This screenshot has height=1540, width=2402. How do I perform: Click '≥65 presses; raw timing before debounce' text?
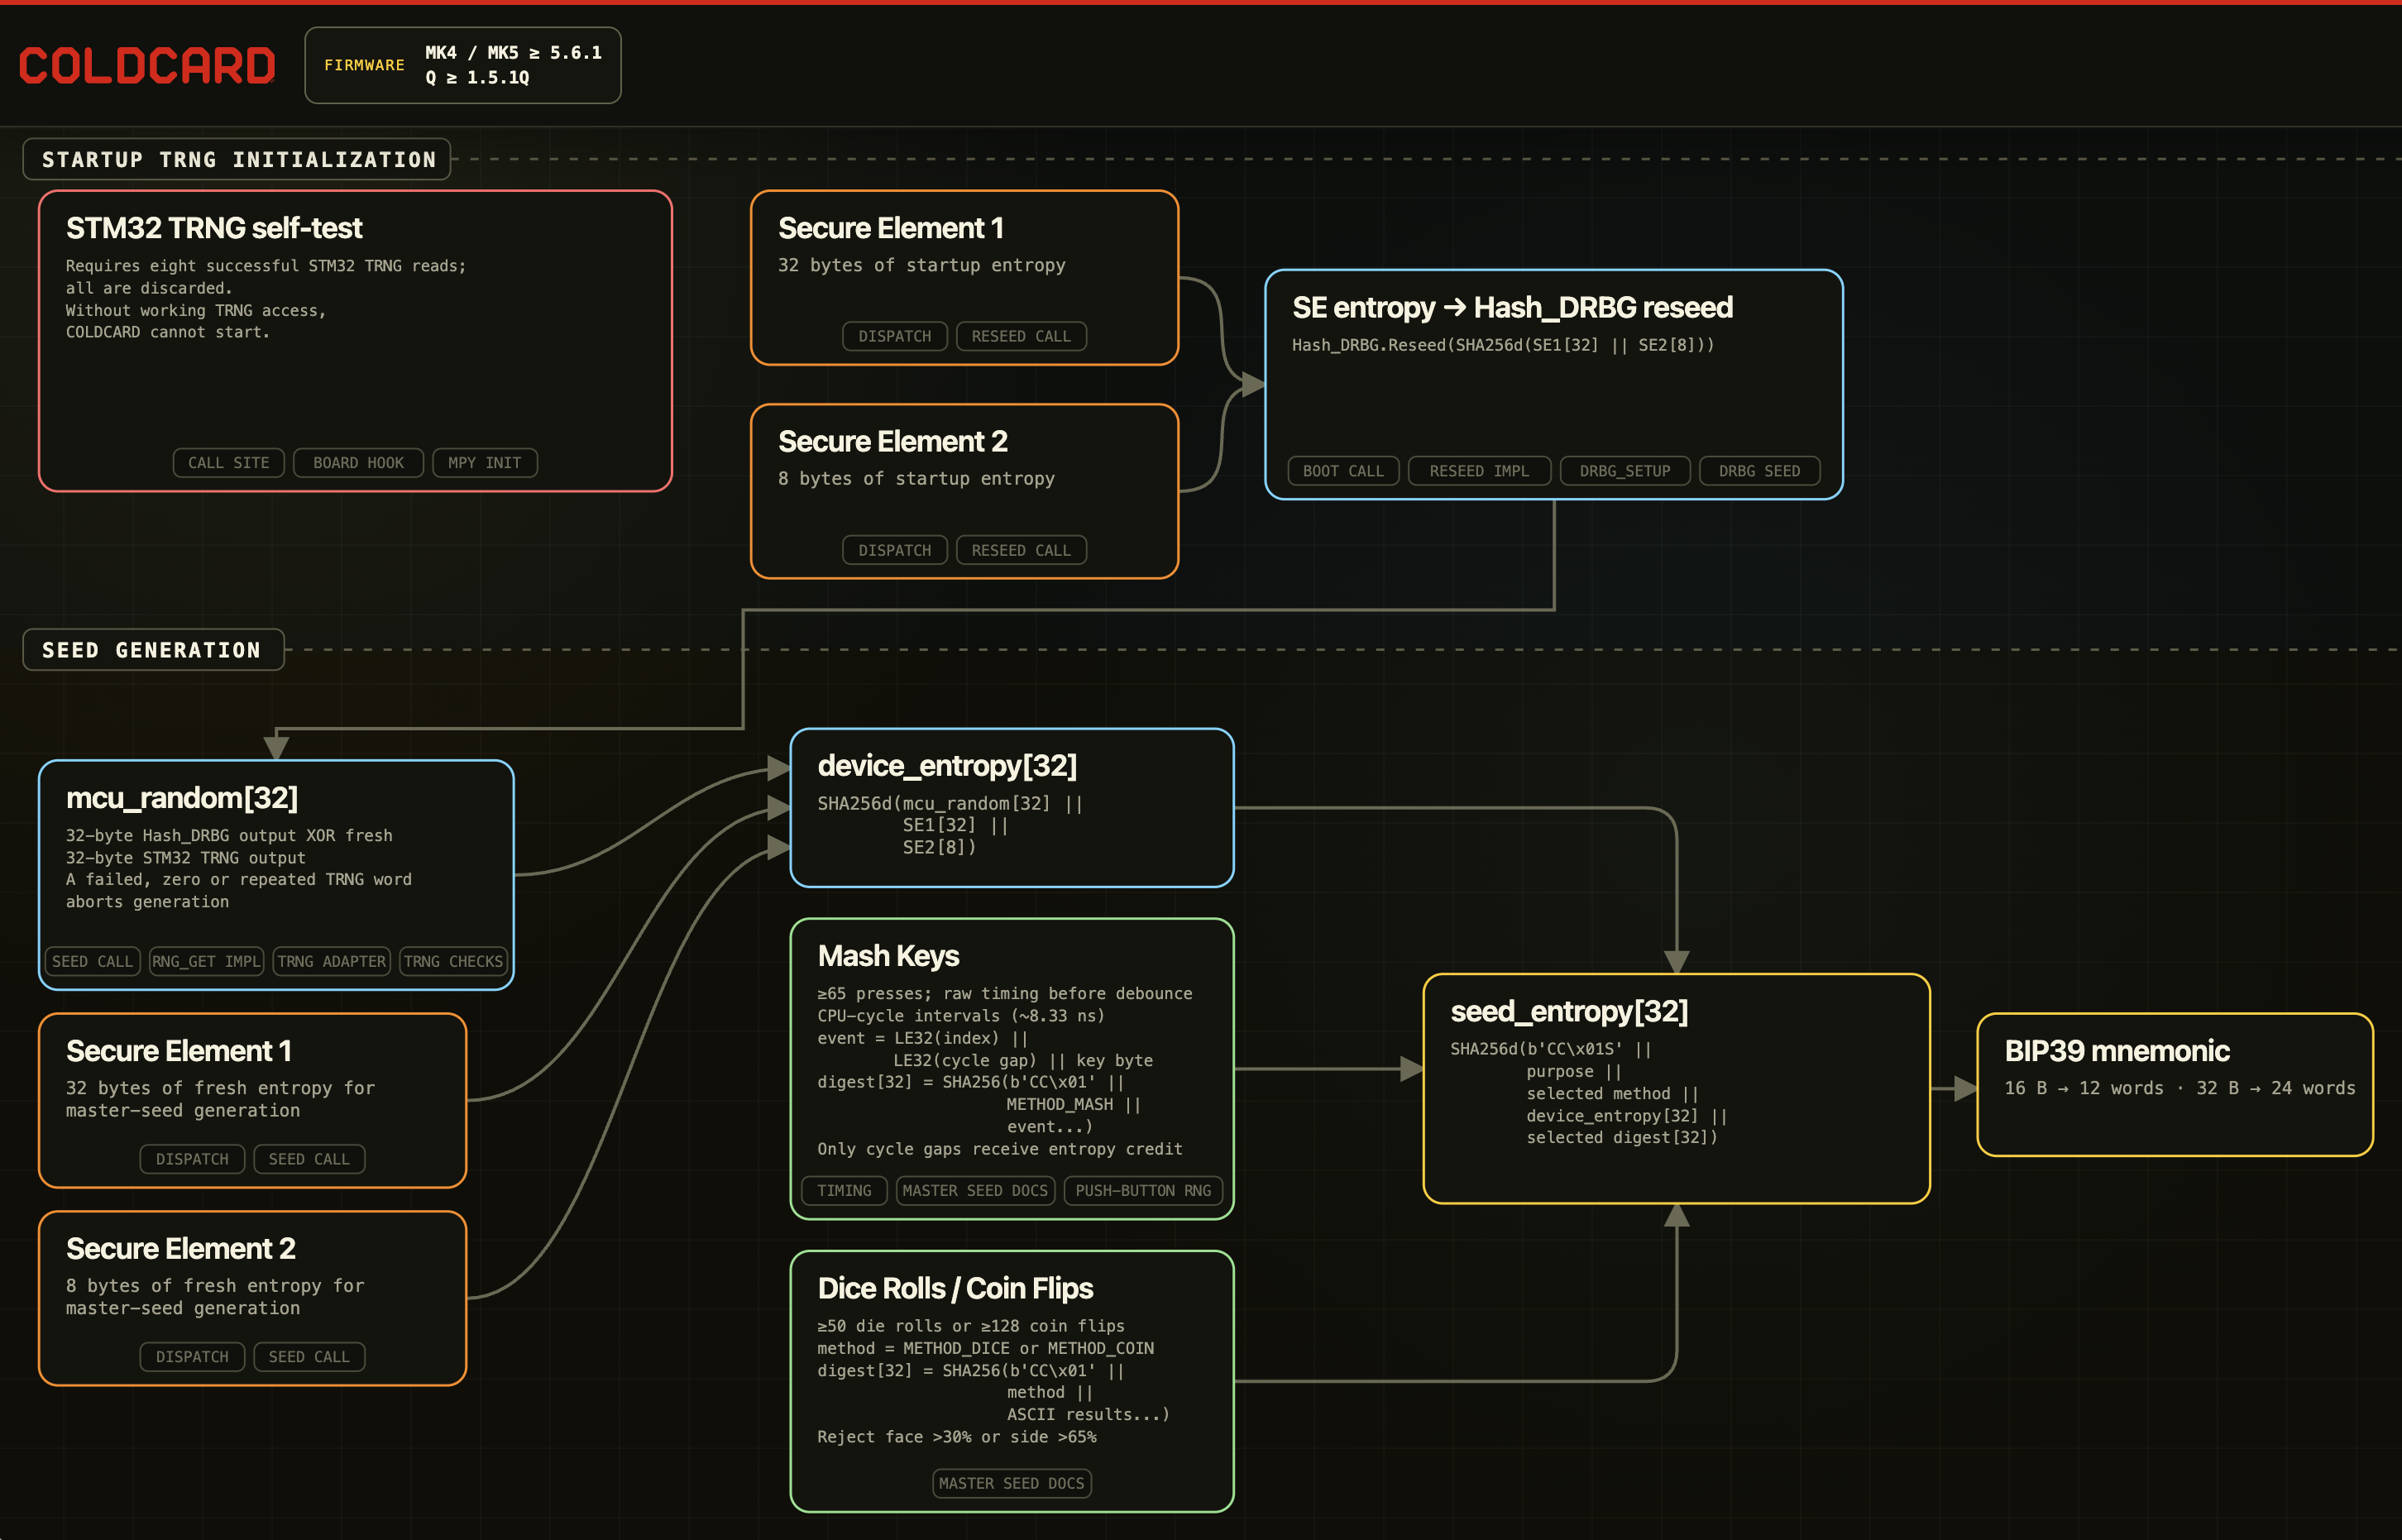click(x=1005, y=993)
